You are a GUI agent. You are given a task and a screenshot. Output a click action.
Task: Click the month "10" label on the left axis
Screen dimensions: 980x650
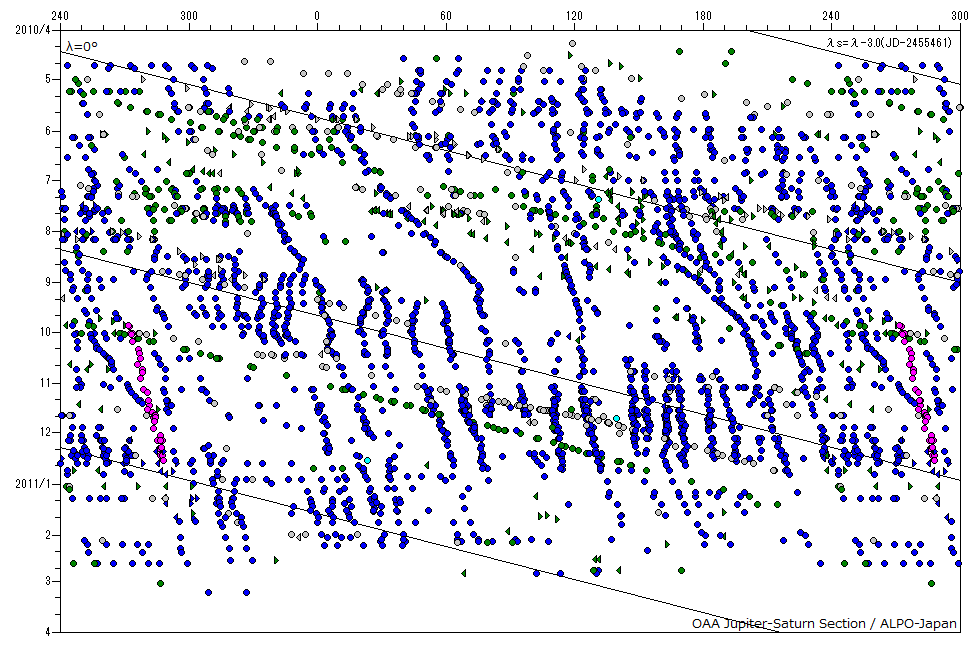pyautogui.click(x=45, y=332)
